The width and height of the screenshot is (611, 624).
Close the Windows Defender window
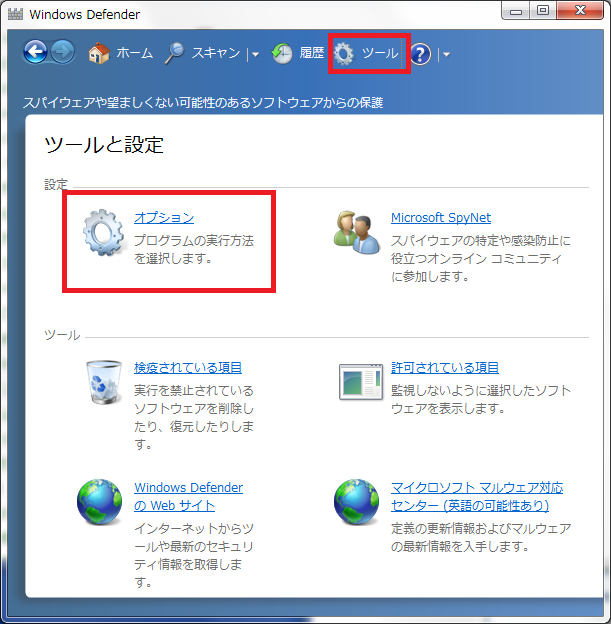pos(580,11)
